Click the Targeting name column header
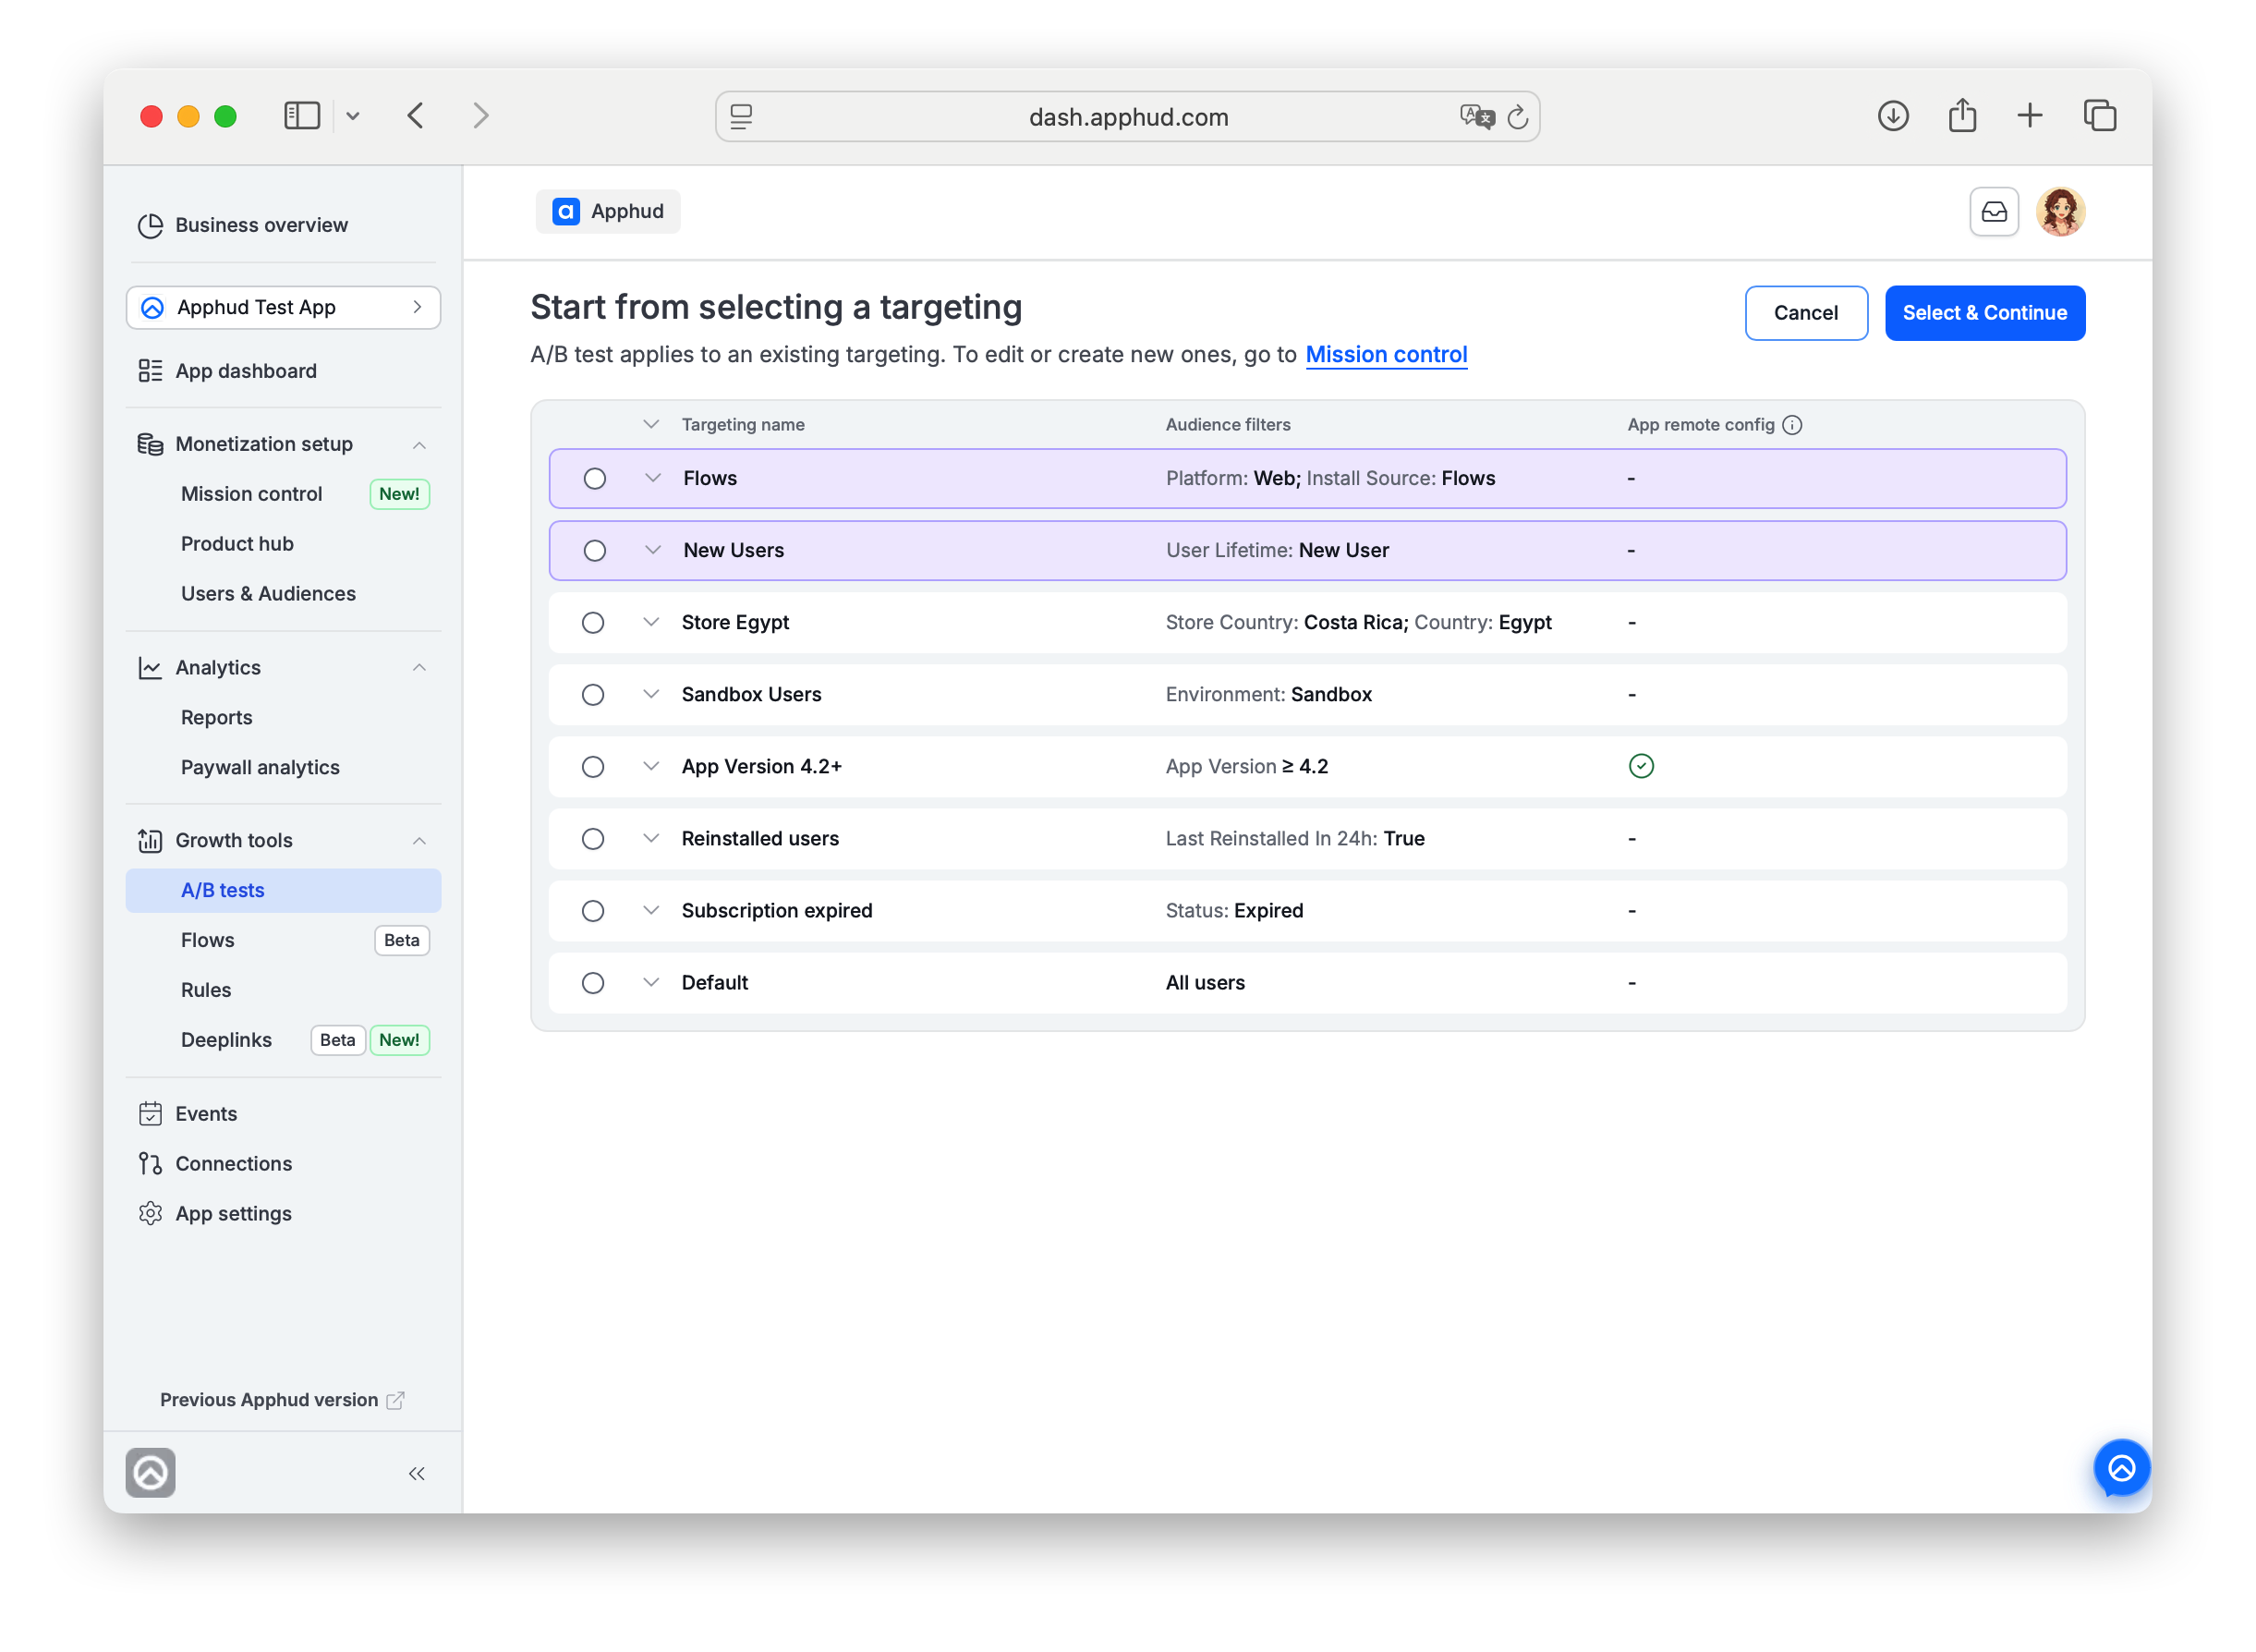This screenshot has width=2256, height=1652. [743, 425]
